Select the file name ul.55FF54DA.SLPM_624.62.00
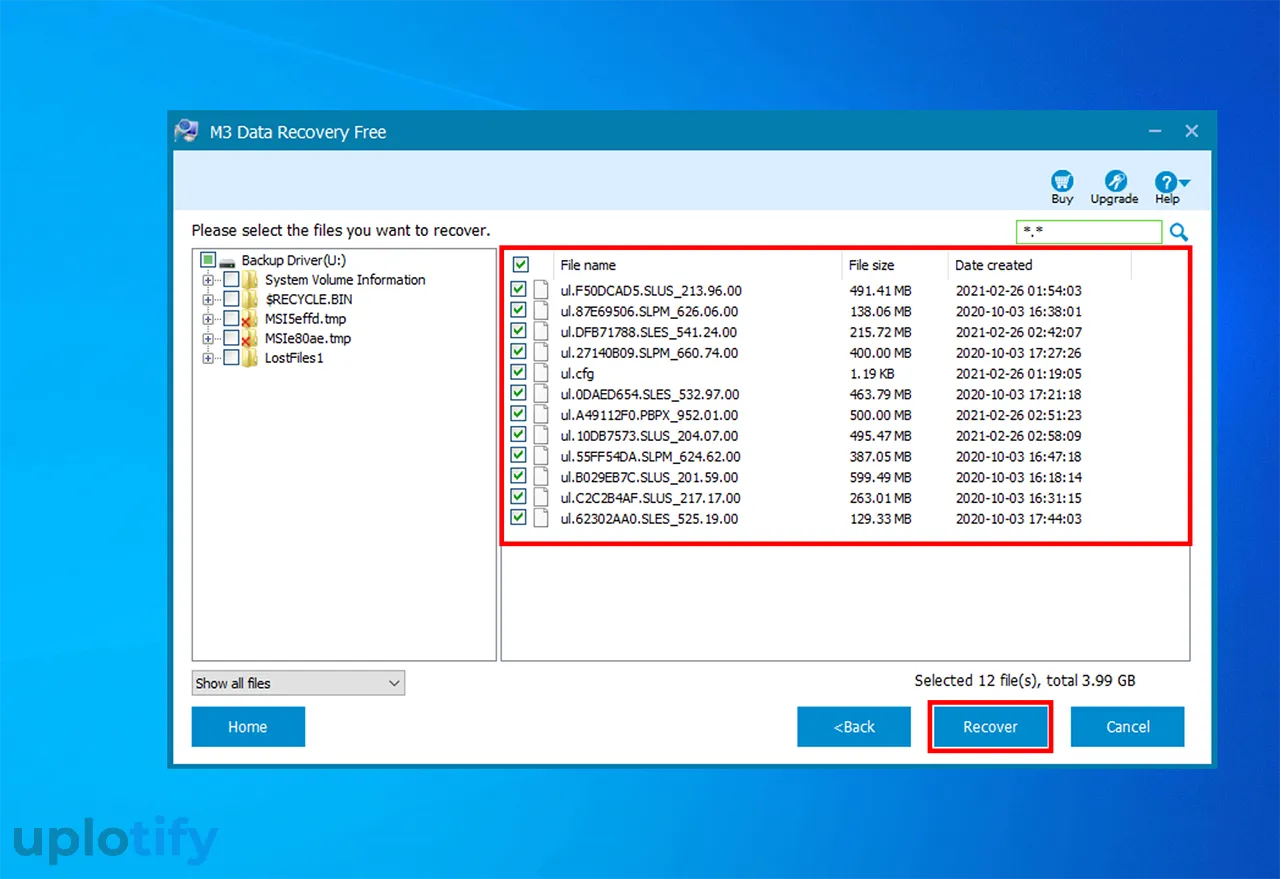 coord(649,456)
